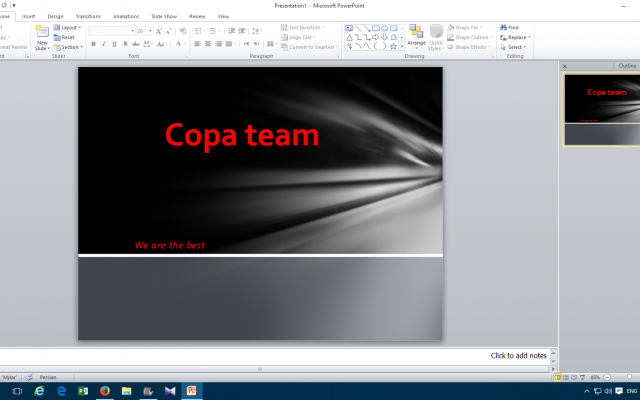
Task: Align text left
Action: point(198,44)
